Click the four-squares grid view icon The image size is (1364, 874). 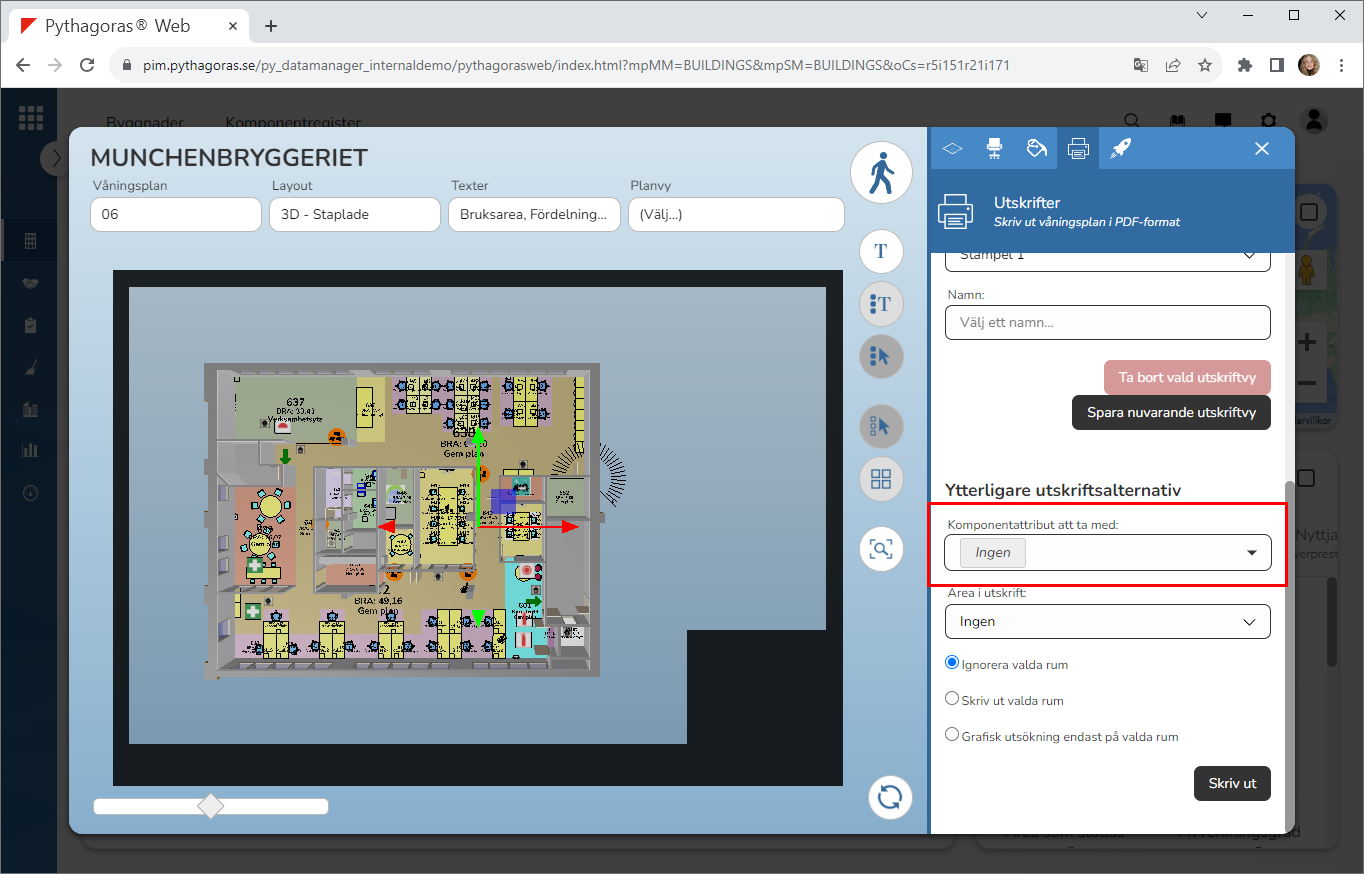point(881,479)
